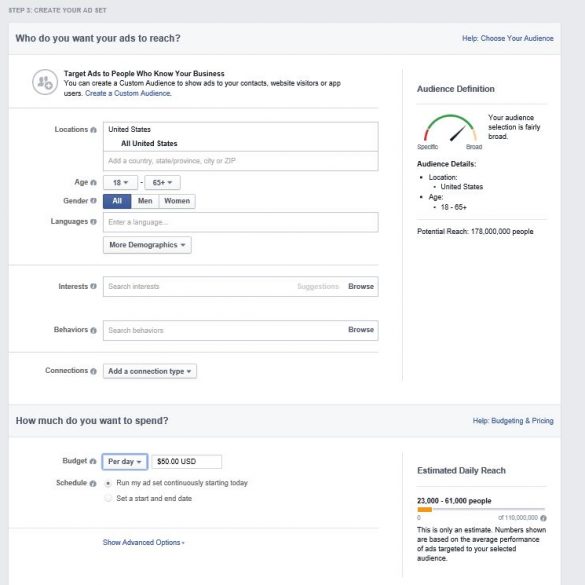The image size is (585, 585).
Task: Click the Custom Audience people icon
Action: coord(45,82)
